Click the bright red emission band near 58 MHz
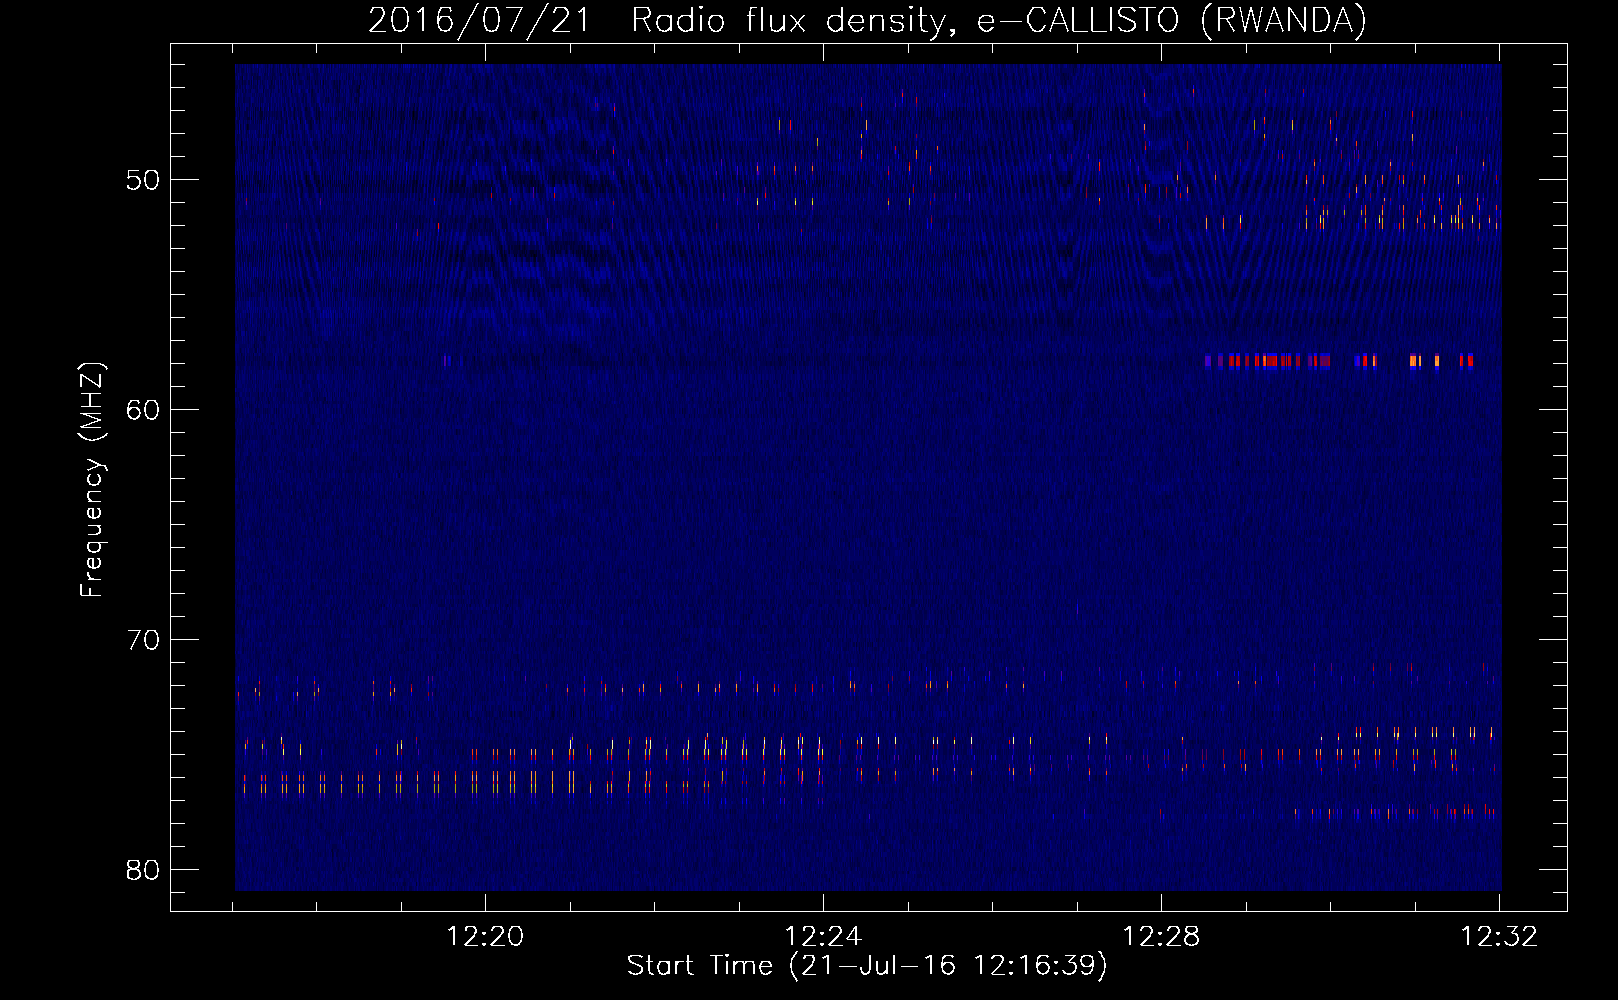The width and height of the screenshot is (1618, 1000). [x=1339, y=361]
